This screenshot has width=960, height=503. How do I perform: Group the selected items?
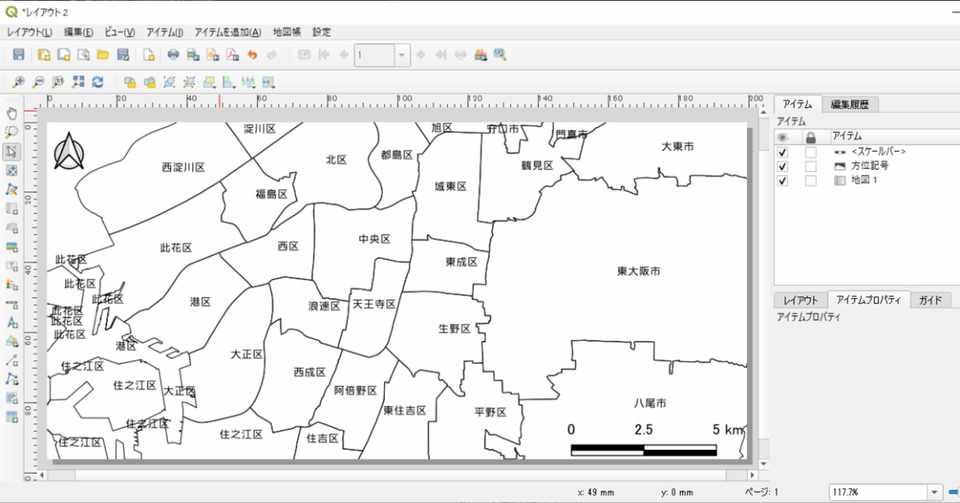[170, 82]
